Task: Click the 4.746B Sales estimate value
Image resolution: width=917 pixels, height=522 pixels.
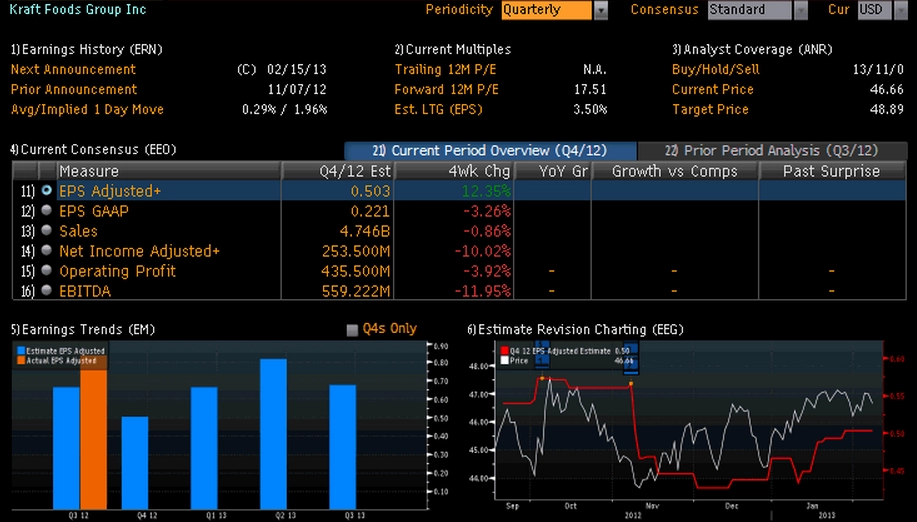Action: click(x=365, y=231)
